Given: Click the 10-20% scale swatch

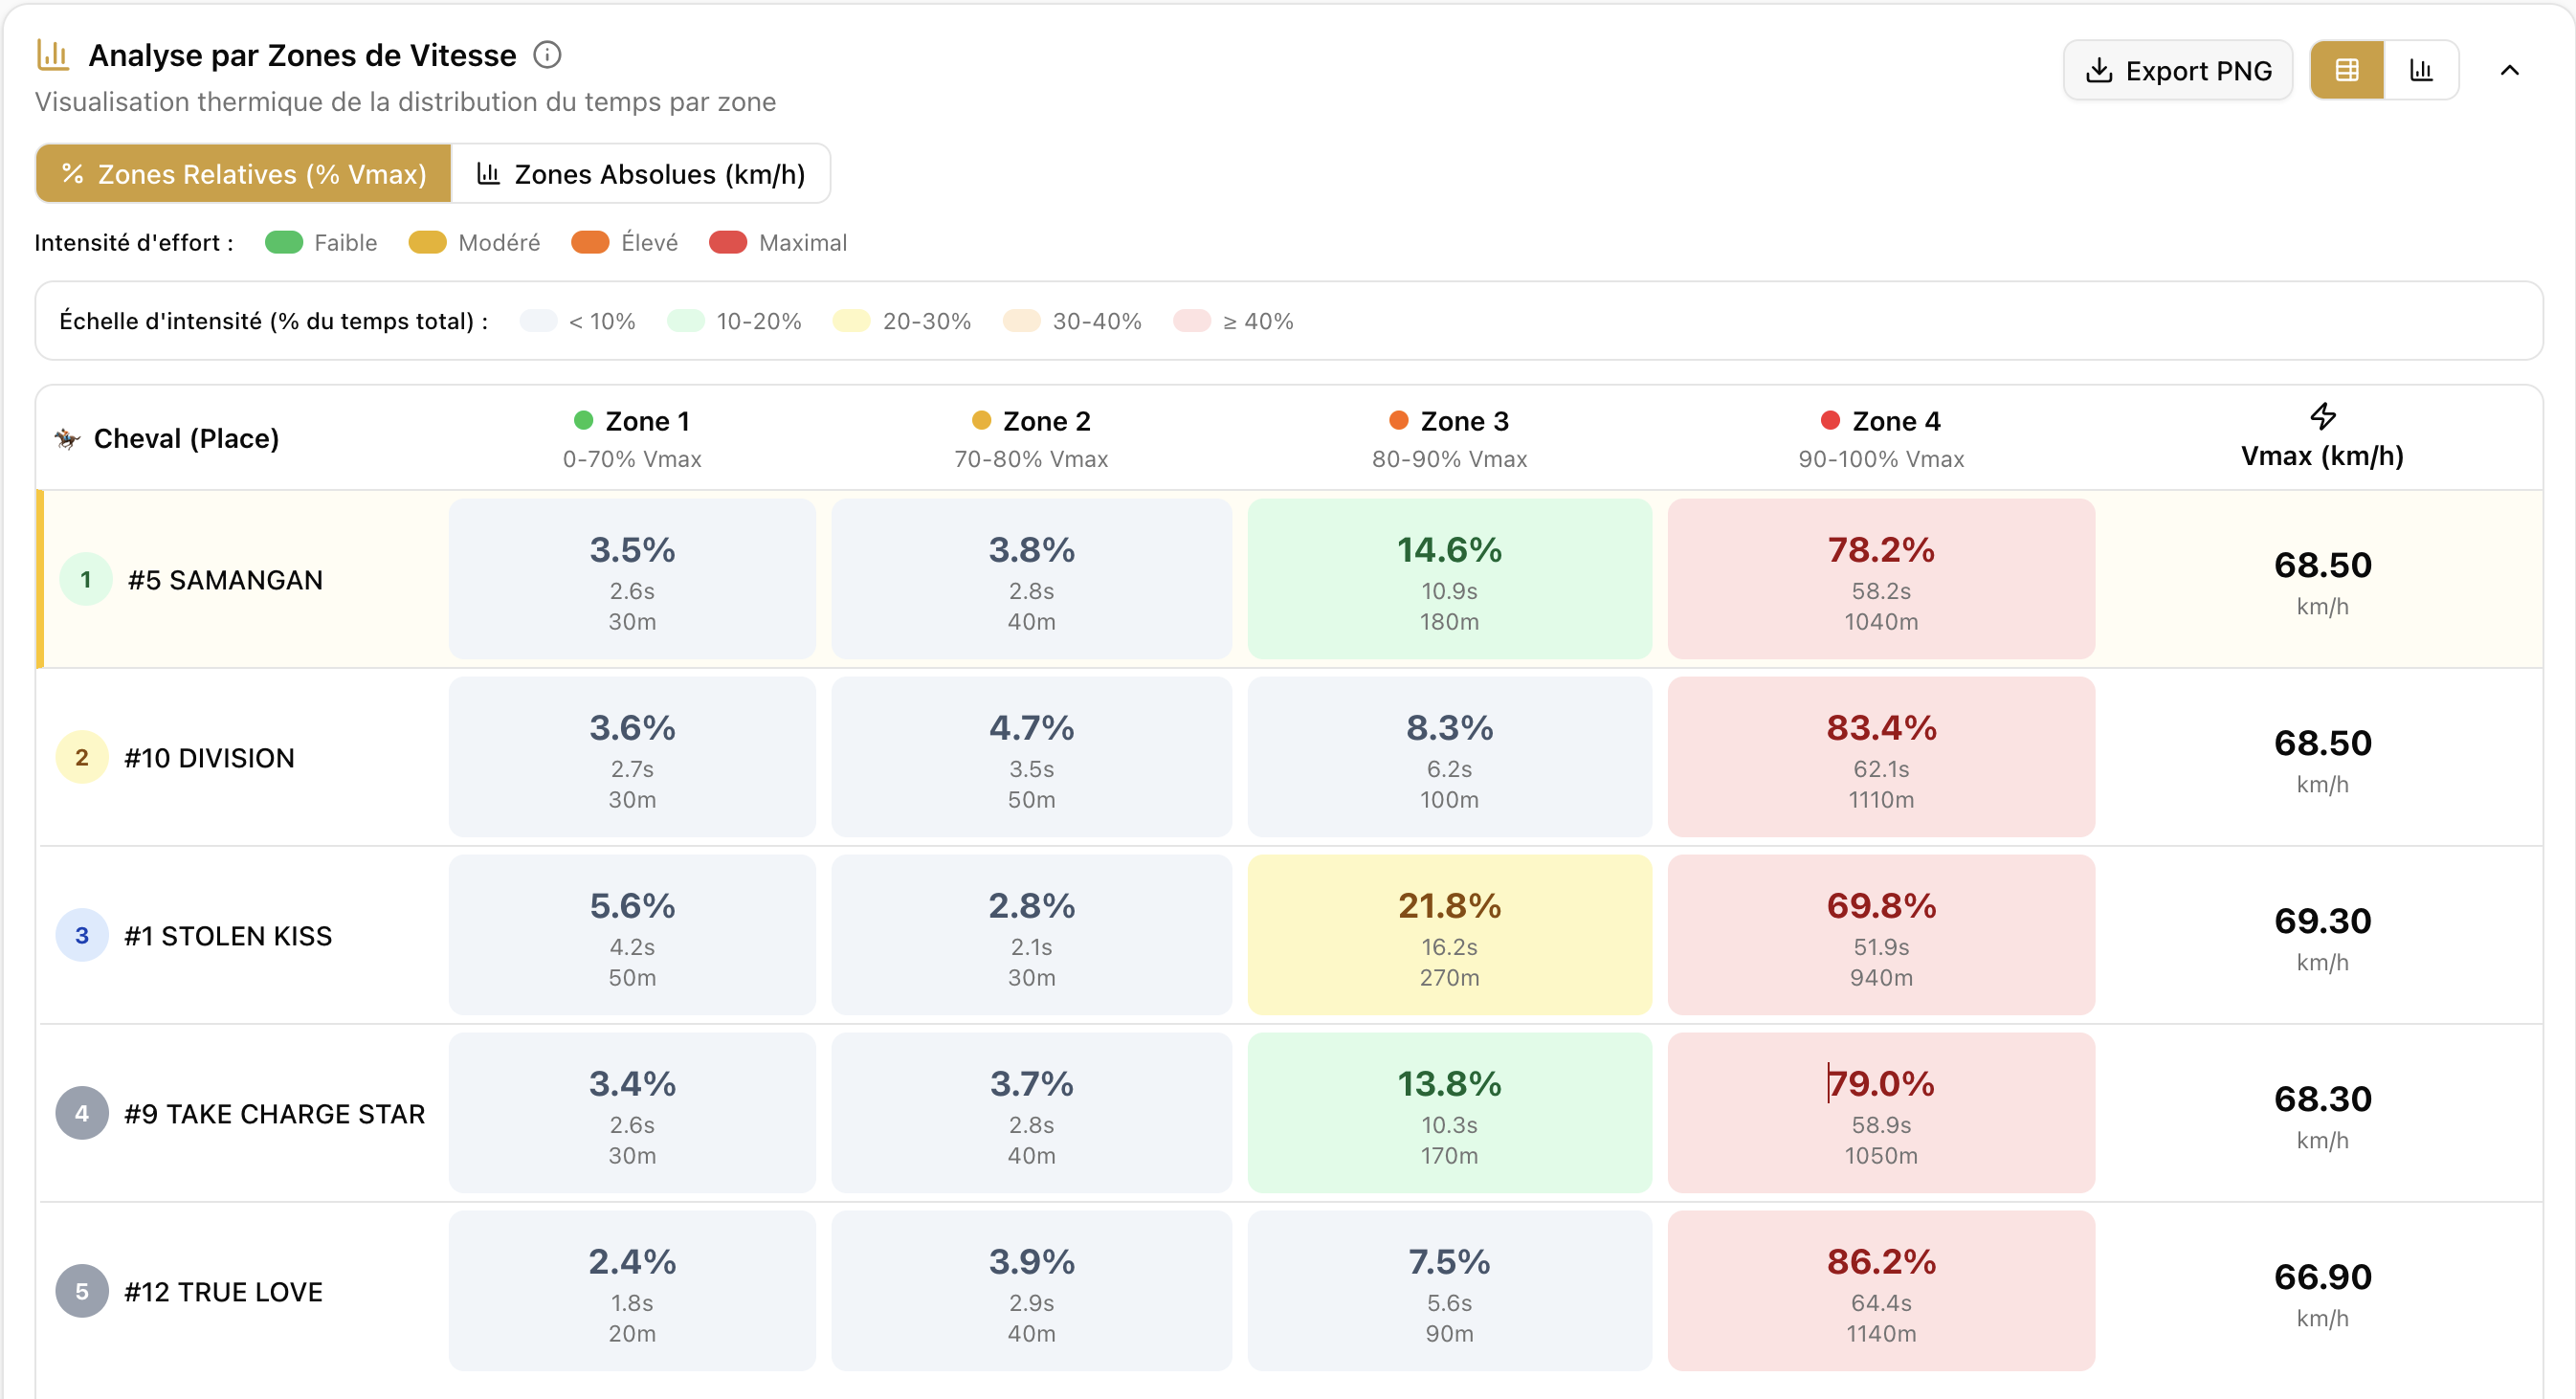Looking at the screenshot, I should [686, 321].
